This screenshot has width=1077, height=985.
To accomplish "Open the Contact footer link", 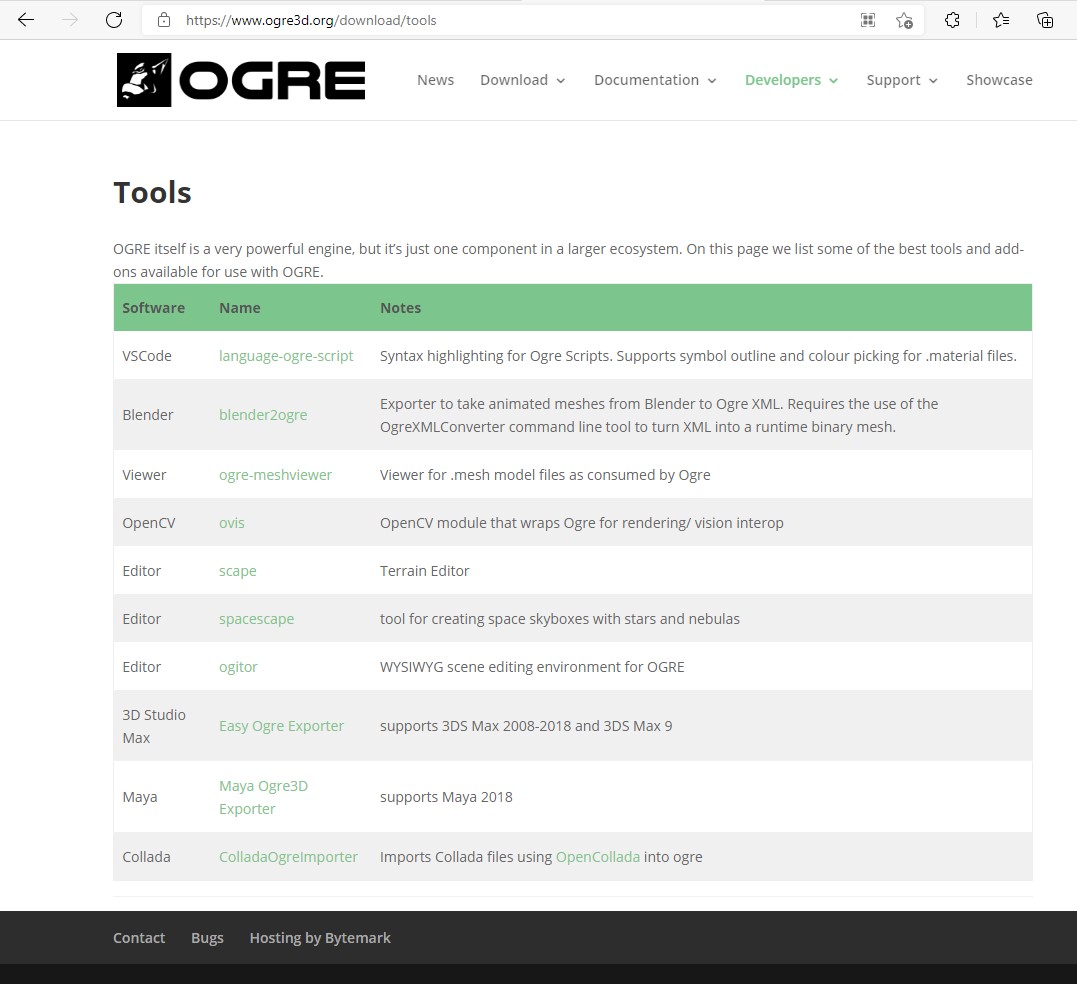I will coord(139,938).
